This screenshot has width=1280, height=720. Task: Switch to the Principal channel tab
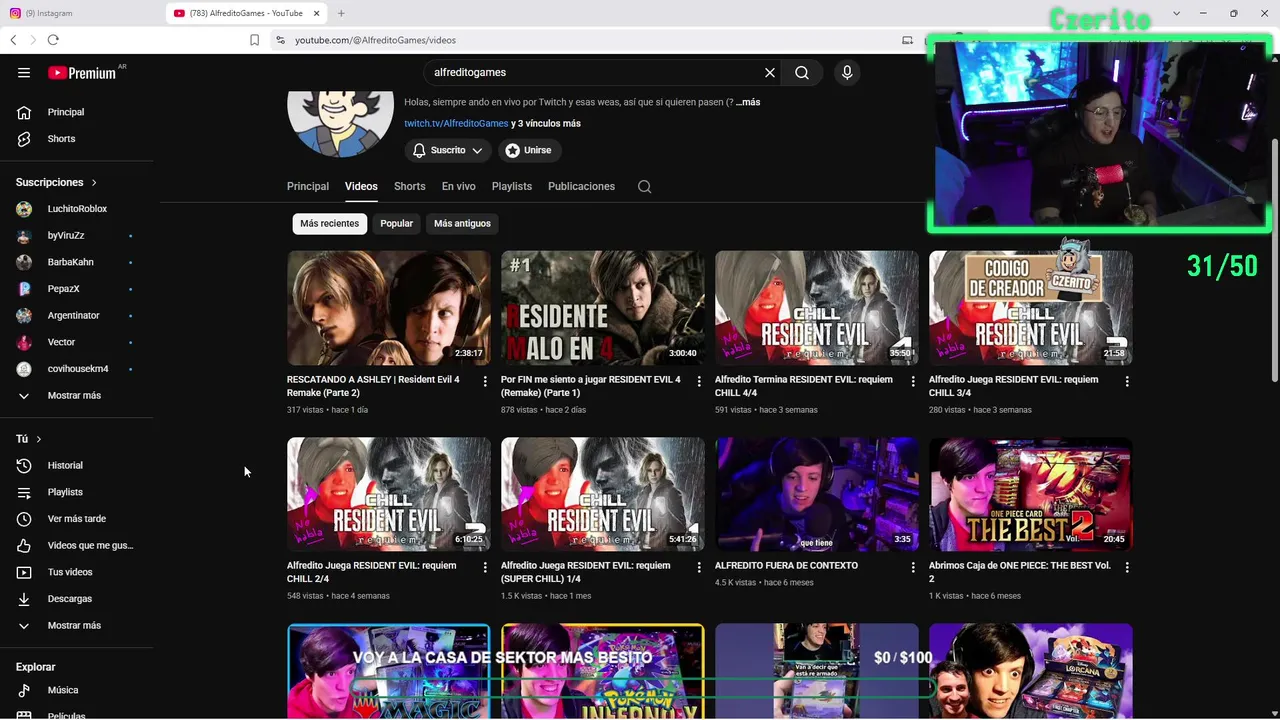click(308, 187)
